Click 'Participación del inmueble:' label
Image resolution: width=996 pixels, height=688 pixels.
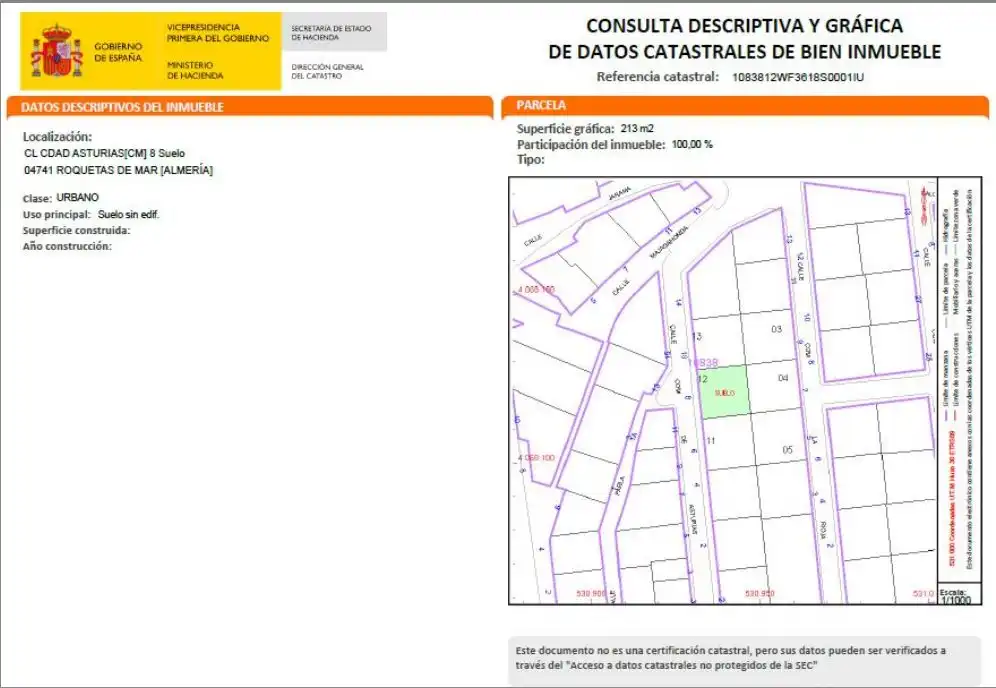[x=591, y=145]
